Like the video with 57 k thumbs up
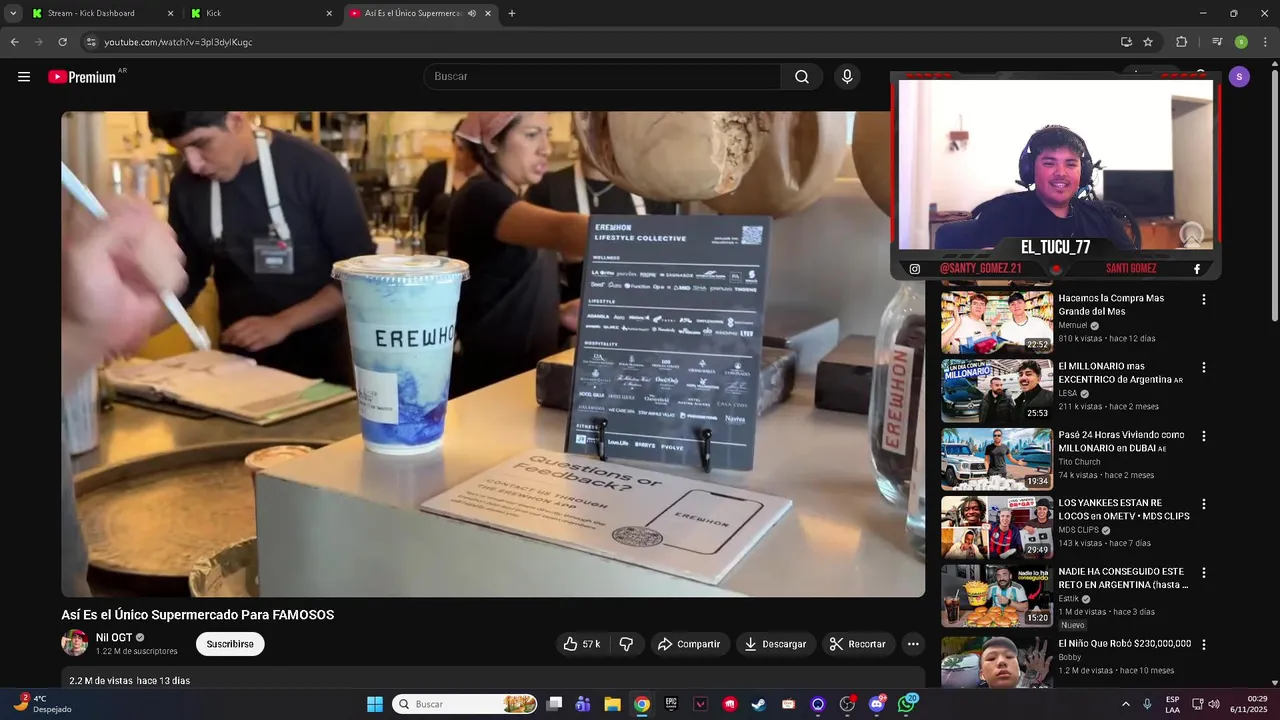This screenshot has width=1280, height=720. (x=582, y=644)
